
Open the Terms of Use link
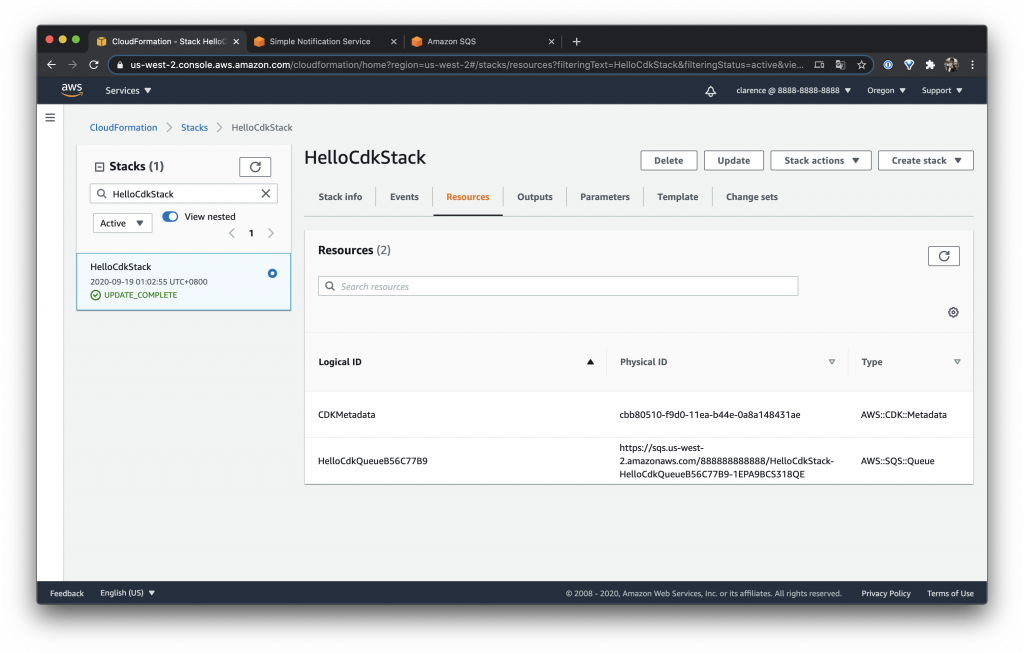[x=950, y=593]
